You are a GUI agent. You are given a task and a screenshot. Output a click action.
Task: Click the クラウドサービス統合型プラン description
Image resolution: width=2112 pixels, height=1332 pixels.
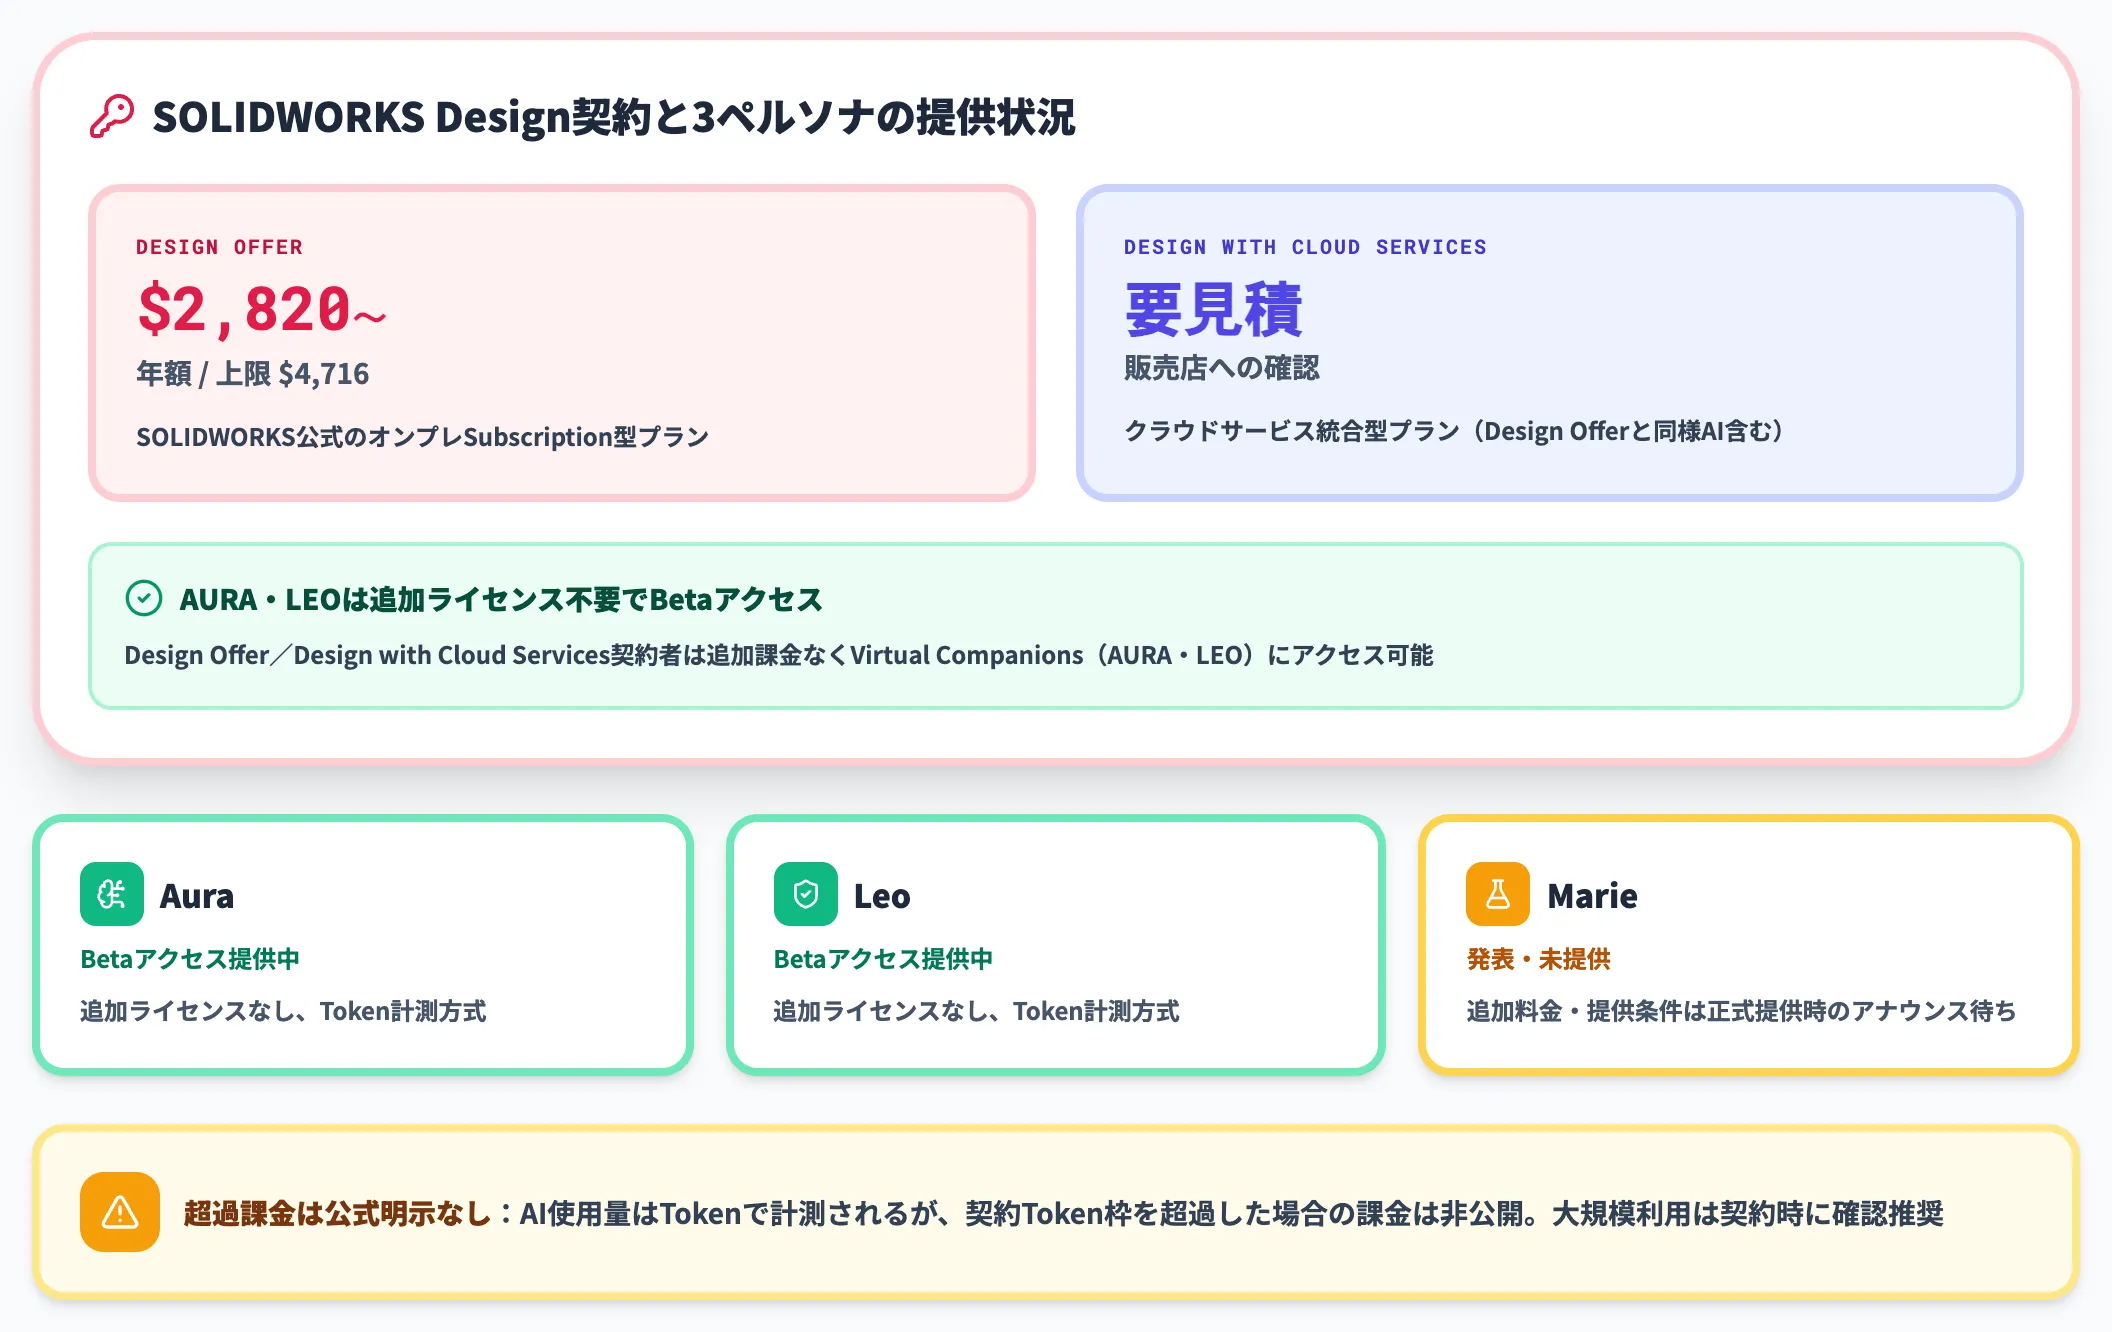(x=1453, y=431)
